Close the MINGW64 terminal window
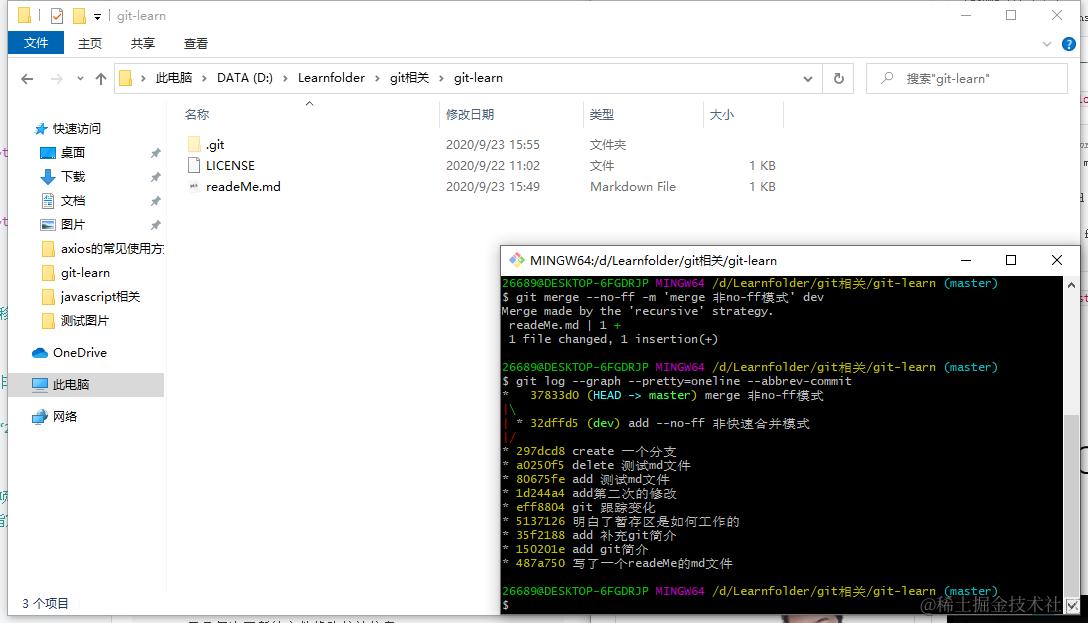 (1057, 260)
